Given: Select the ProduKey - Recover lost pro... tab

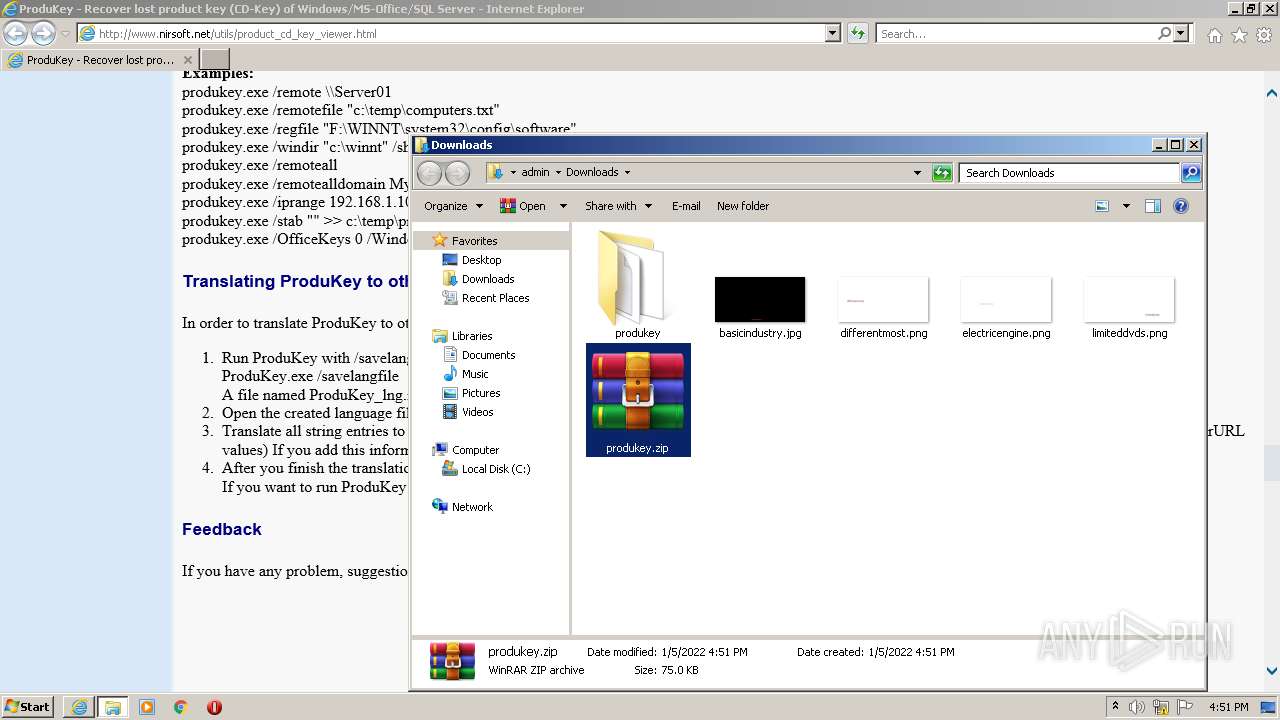Looking at the screenshot, I should tap(100, 60).
